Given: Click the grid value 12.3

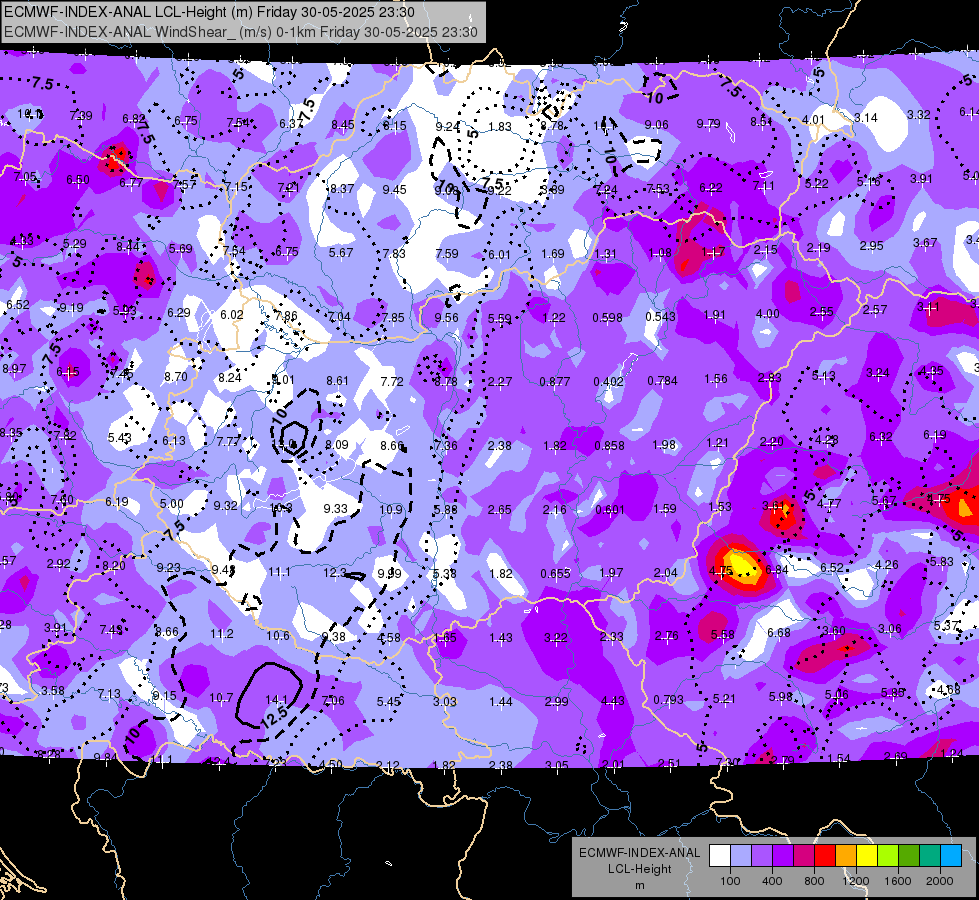Looking at the screenshot, I should 335,573.
